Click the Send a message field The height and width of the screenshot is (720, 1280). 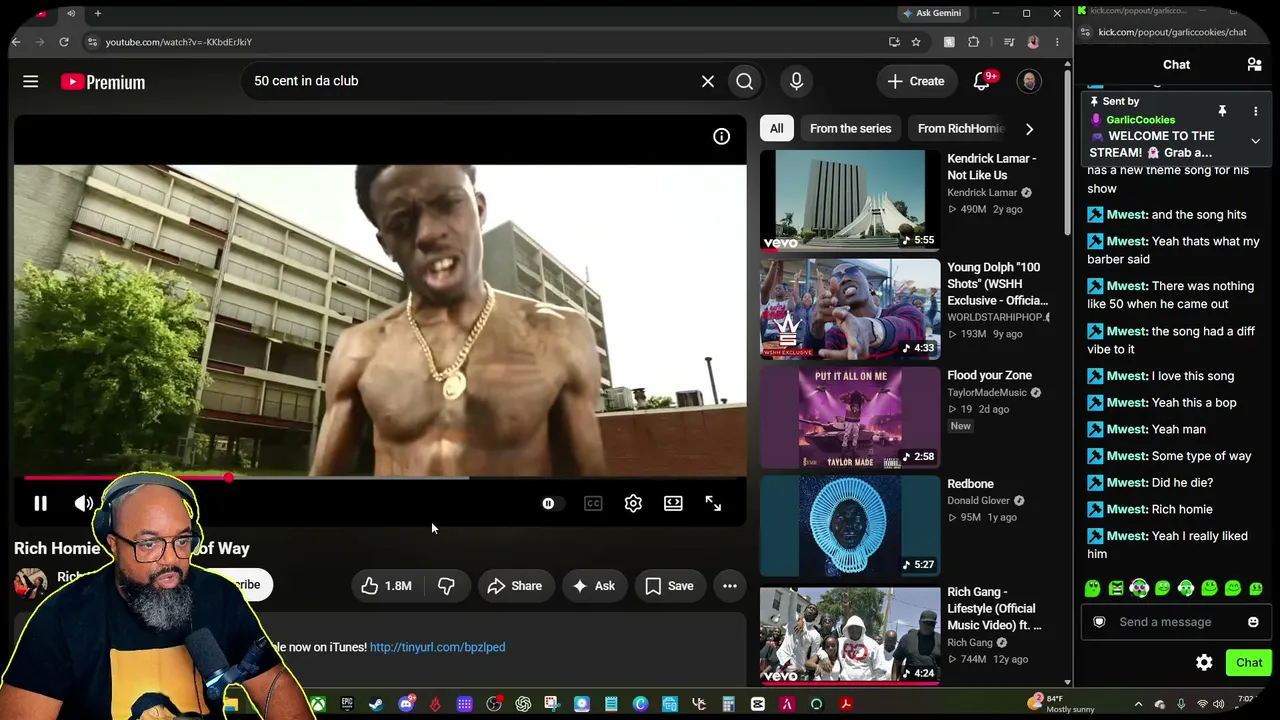[x=1176, y=622]
